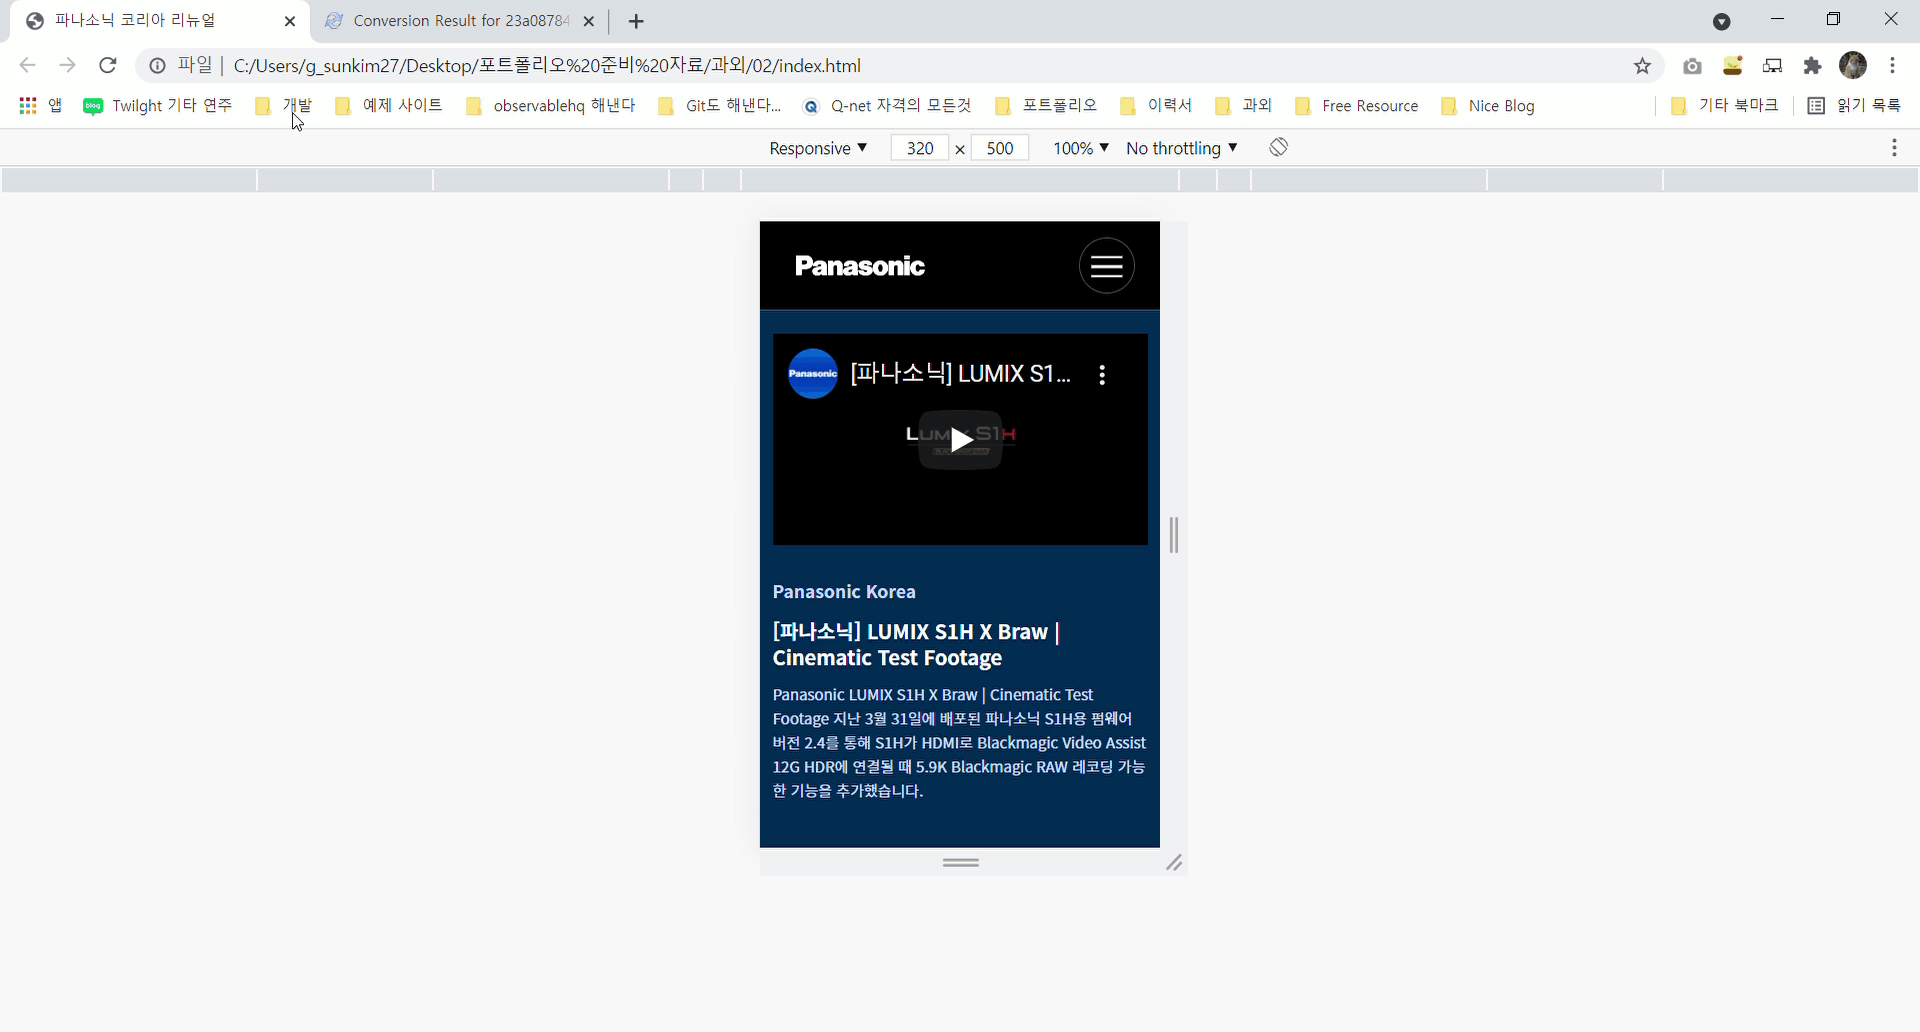
Task: Click the camera screenshot extension icon
Action: tap(1692, 66)
